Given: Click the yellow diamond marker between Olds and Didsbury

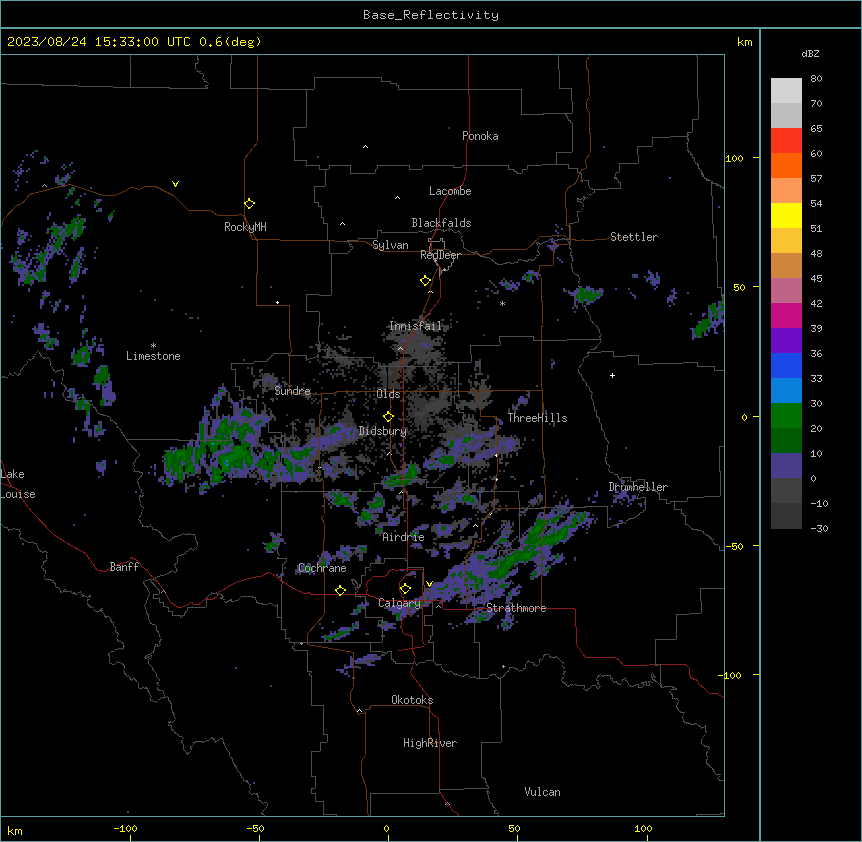Looking at the screenshot, I should coord(388,417).
